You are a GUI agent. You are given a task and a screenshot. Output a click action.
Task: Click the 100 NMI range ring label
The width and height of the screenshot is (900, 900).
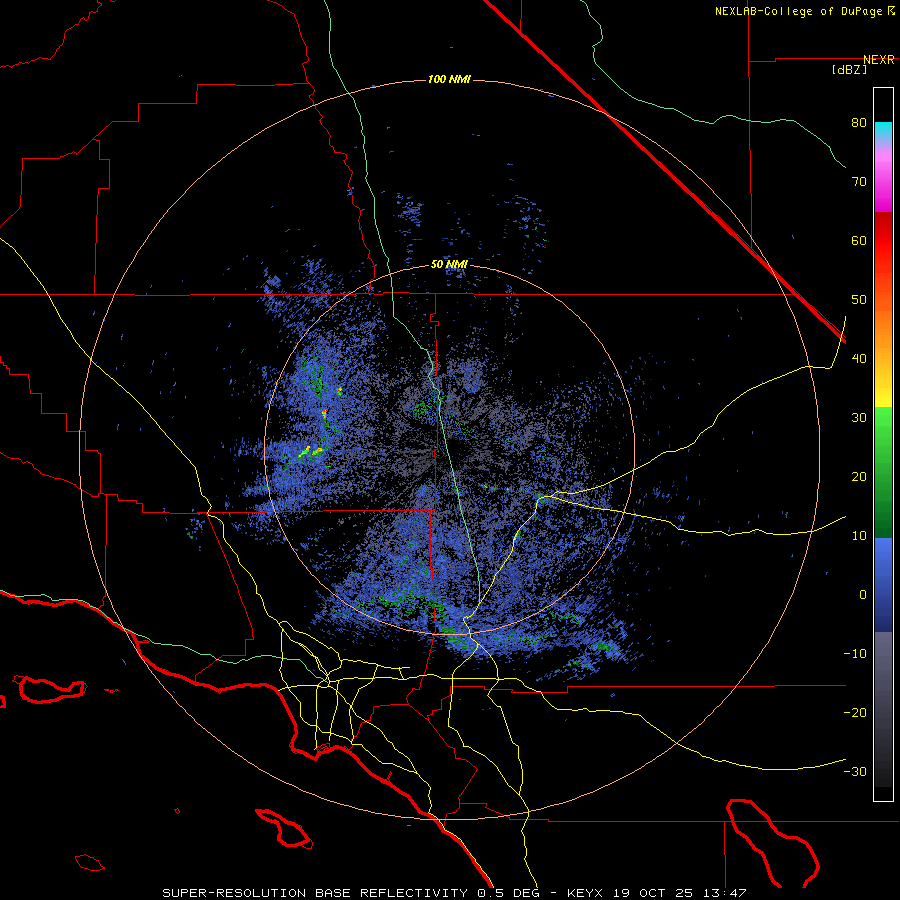pyautogui.click(x=449, y=79)
